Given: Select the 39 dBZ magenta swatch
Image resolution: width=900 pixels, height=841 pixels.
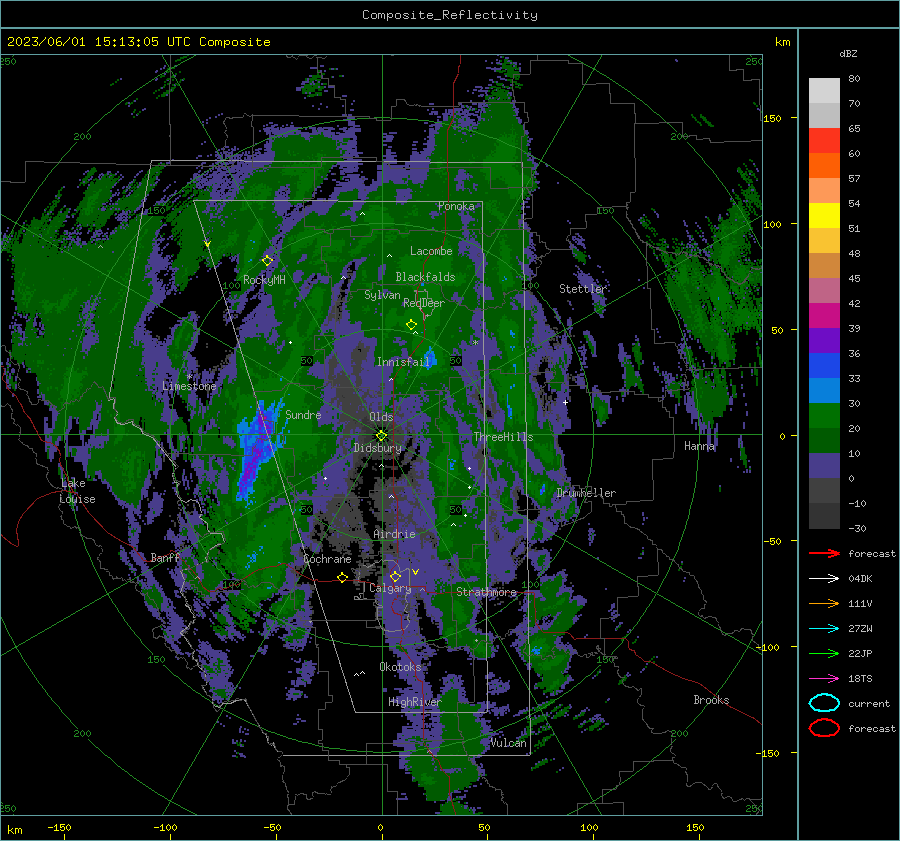Looking at the screenshot, I should (824, 316).
